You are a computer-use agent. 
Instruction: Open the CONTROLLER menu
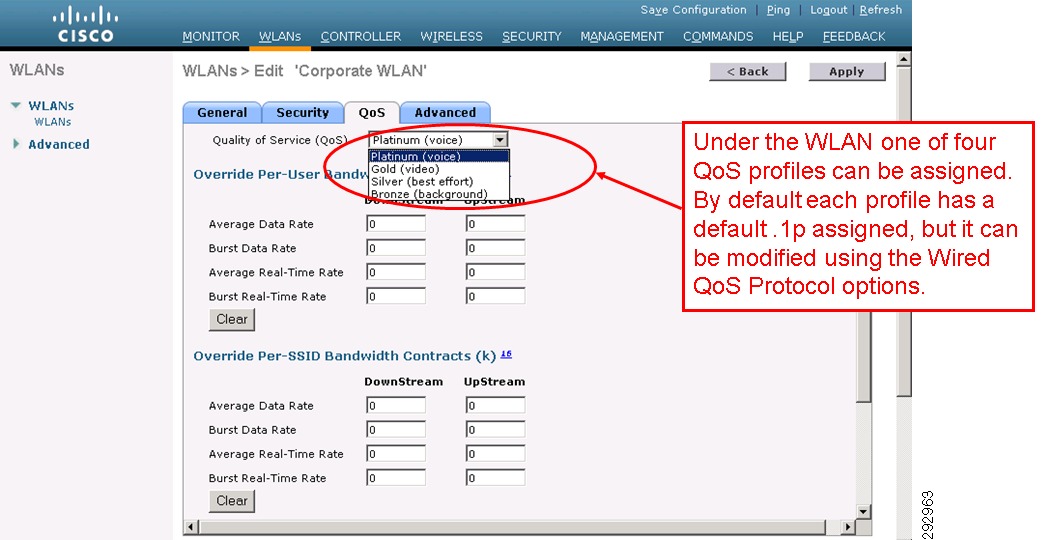click(360, 37)
